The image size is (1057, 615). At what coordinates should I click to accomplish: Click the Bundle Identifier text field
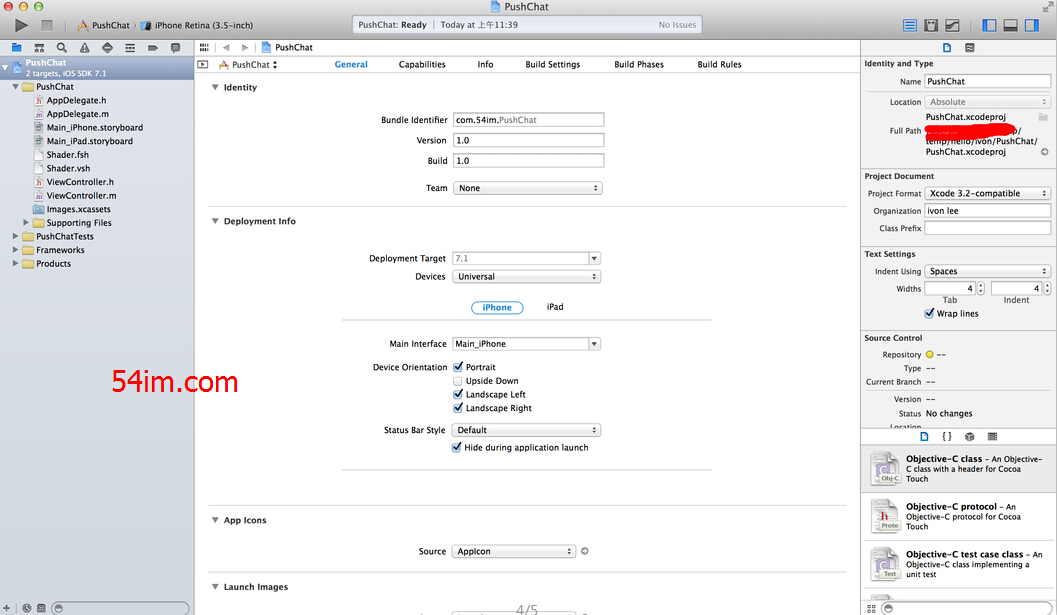[x=528, y=120]
